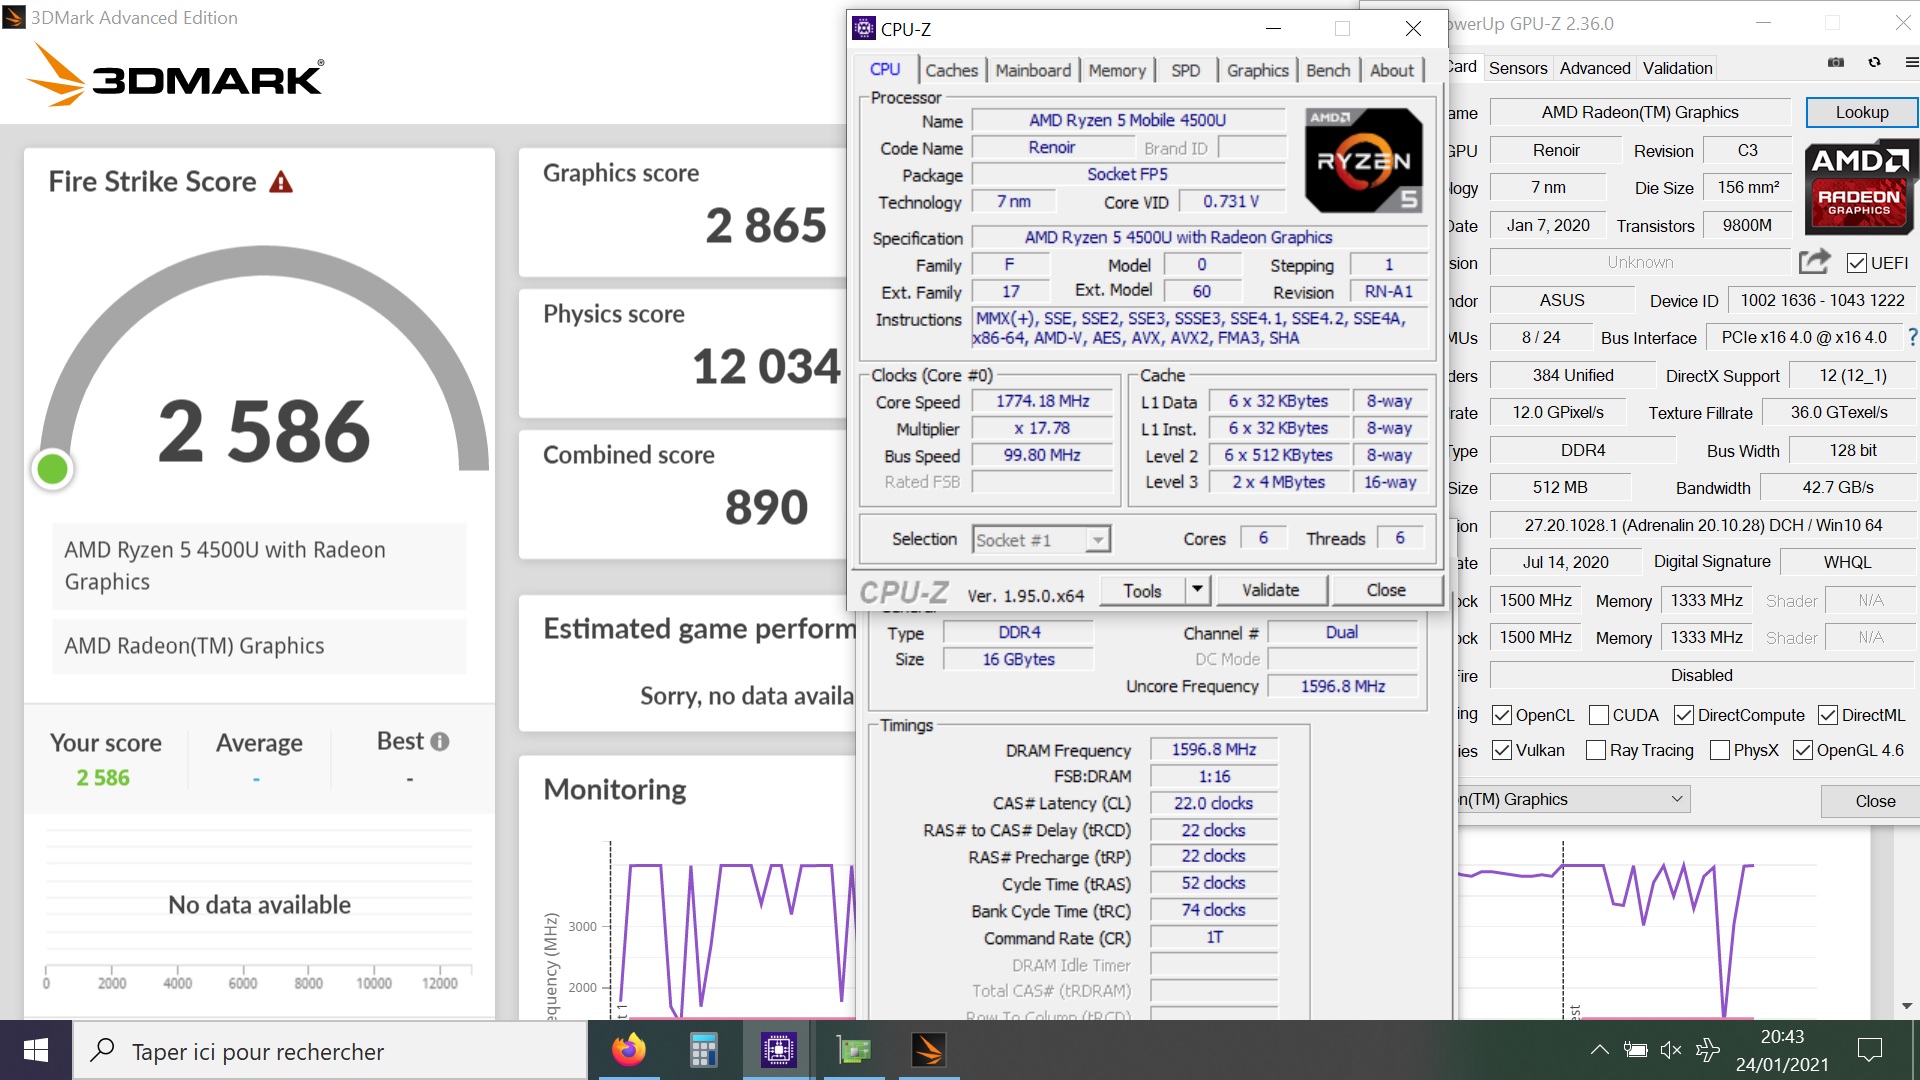Toggle the UEFI checkbox in GPU-Z
1920x1080 pixels.
[x=1856, y=263]
